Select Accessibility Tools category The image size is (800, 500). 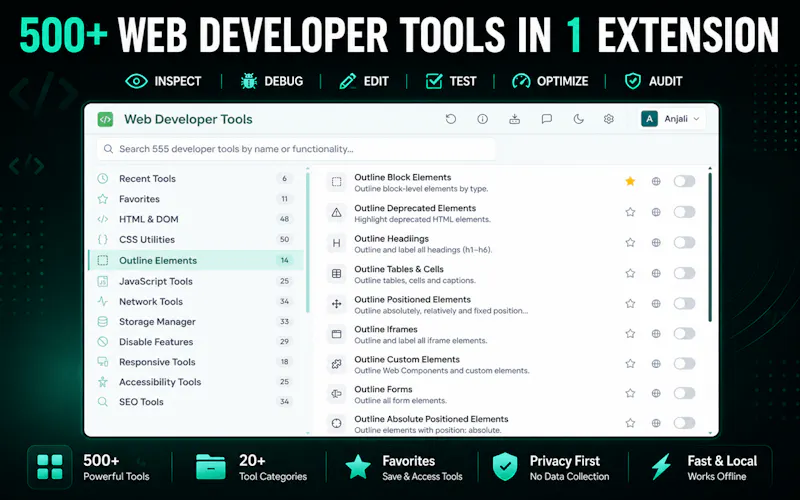(196, 382)
